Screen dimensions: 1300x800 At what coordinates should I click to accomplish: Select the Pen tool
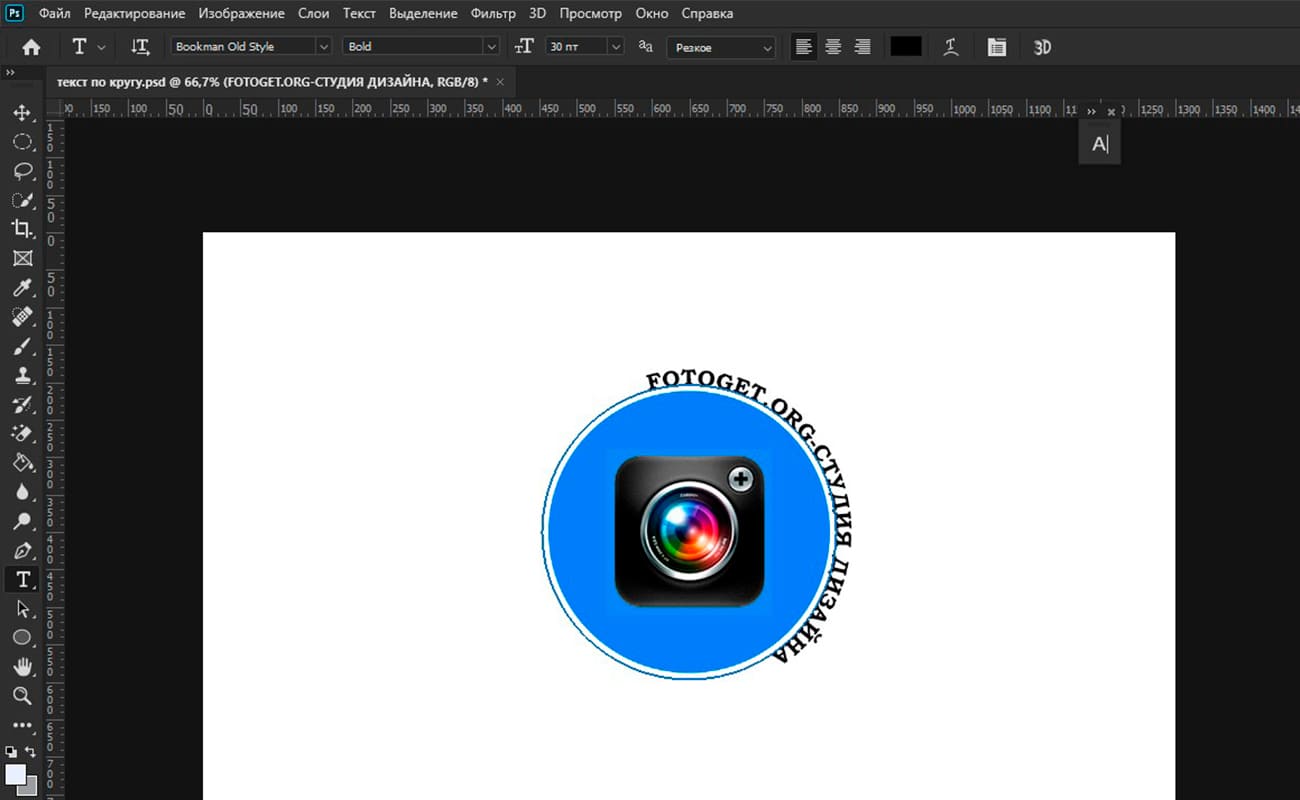(22, 550)
